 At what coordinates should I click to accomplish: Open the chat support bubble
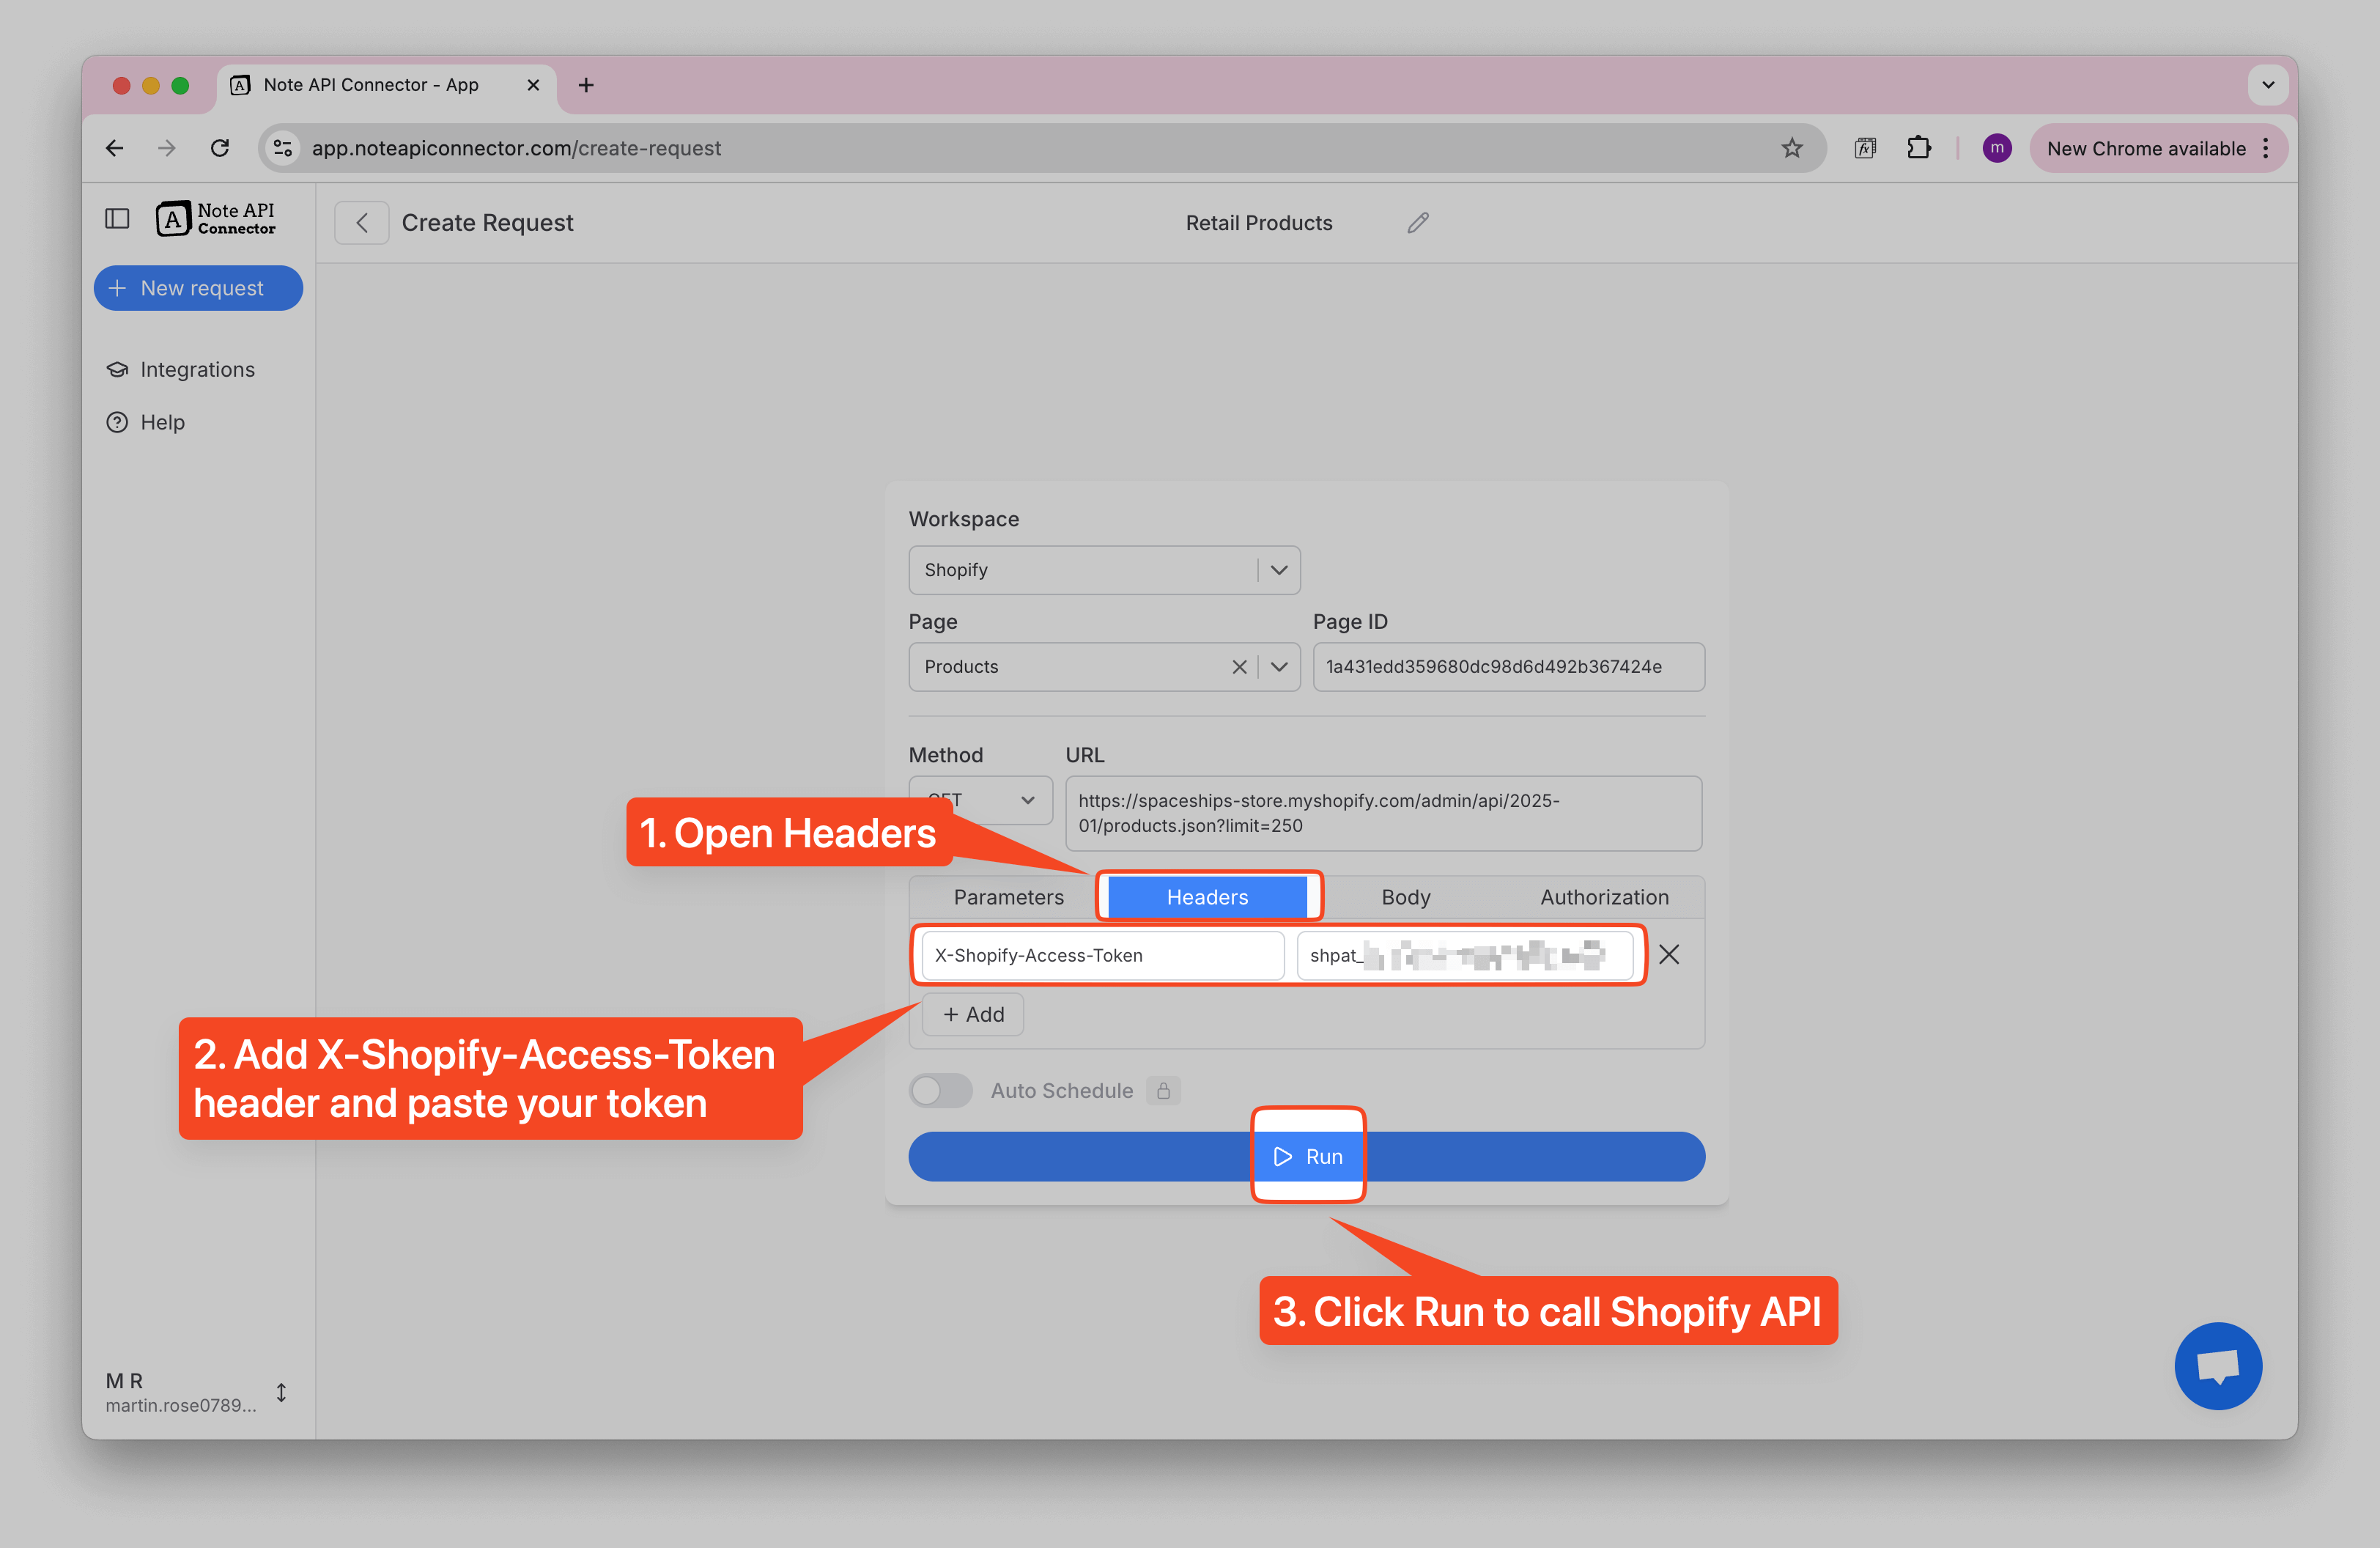2217,1365
